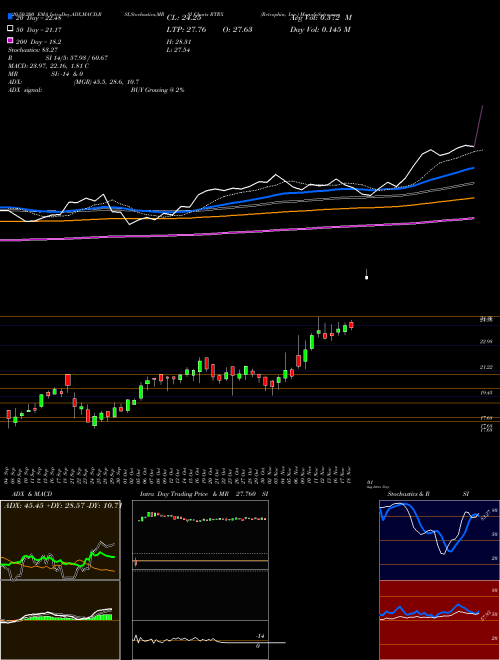Open the intraday MR line panel

tap(200, 640)
